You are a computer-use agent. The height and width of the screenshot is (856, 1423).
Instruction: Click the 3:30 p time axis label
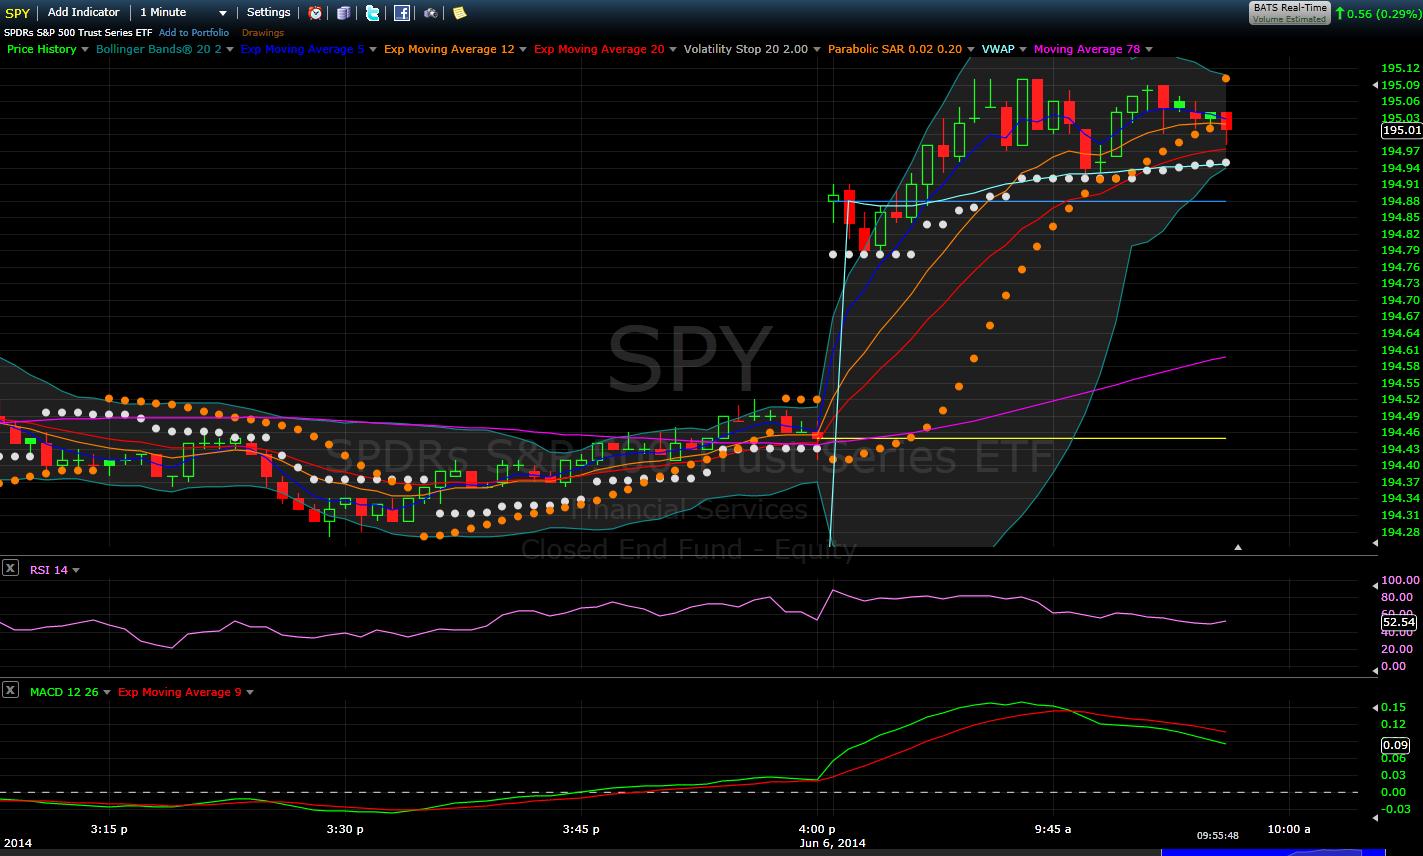[x=345, y=829]
